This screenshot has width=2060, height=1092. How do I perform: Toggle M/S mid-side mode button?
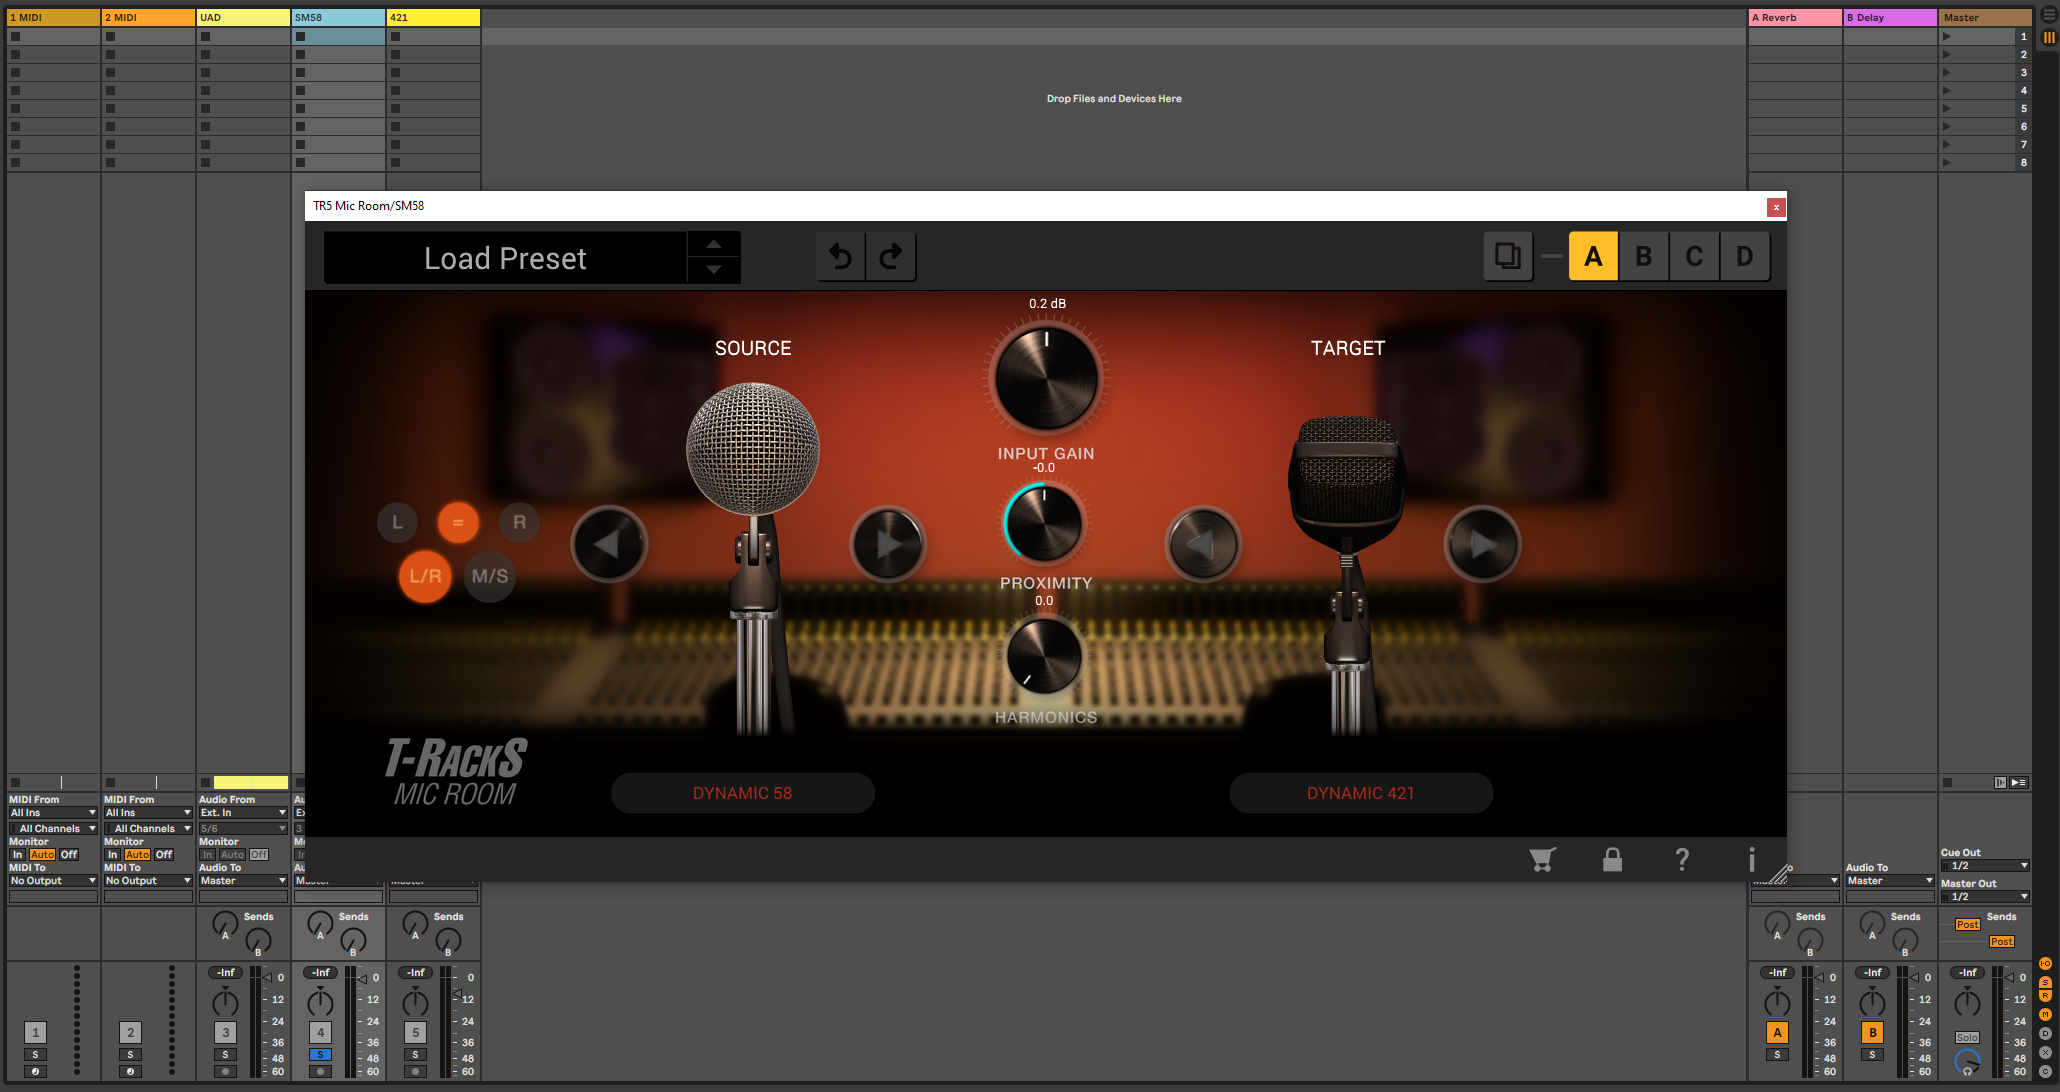tap(488, 576)
